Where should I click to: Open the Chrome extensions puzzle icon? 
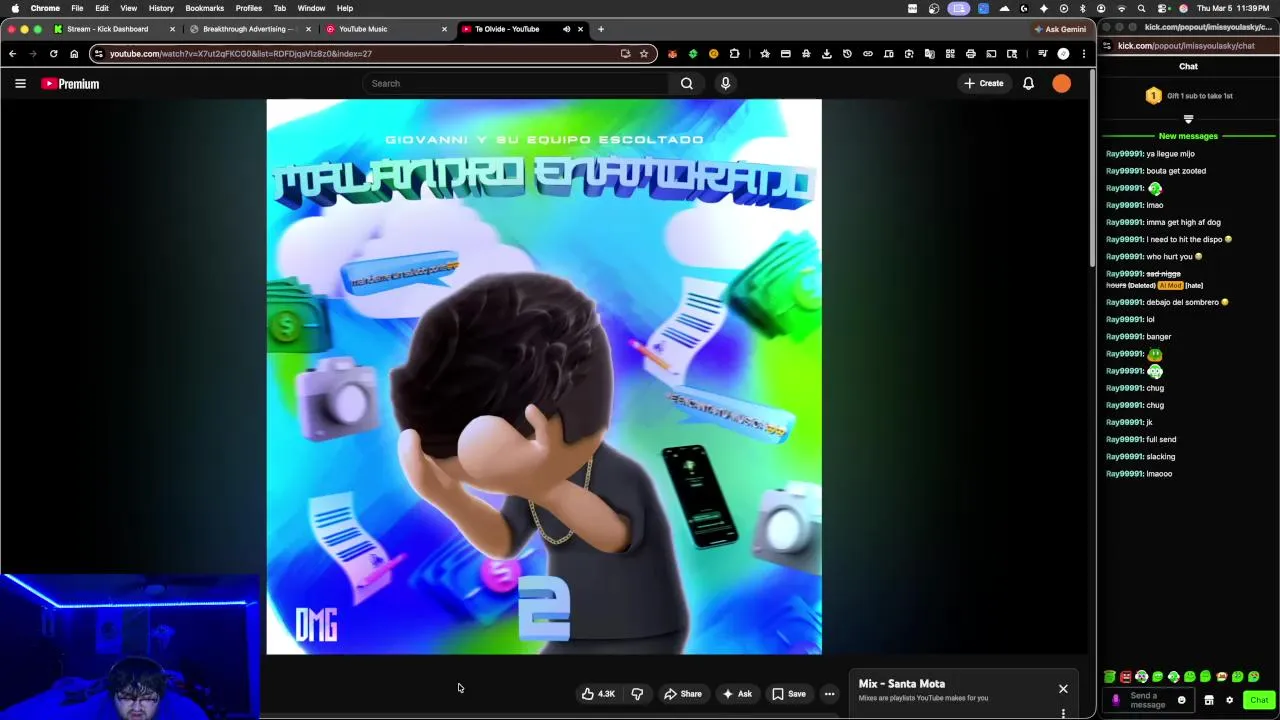[734, 54]
